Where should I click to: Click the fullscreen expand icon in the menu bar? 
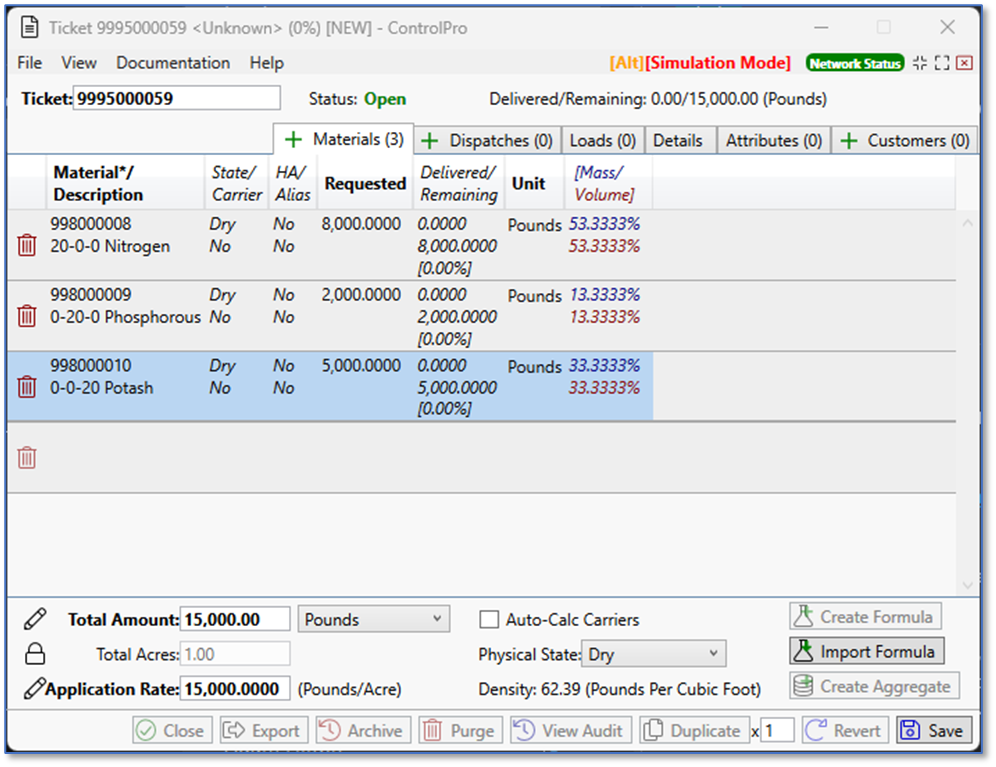pyautogui.click(x=941, y=63)
